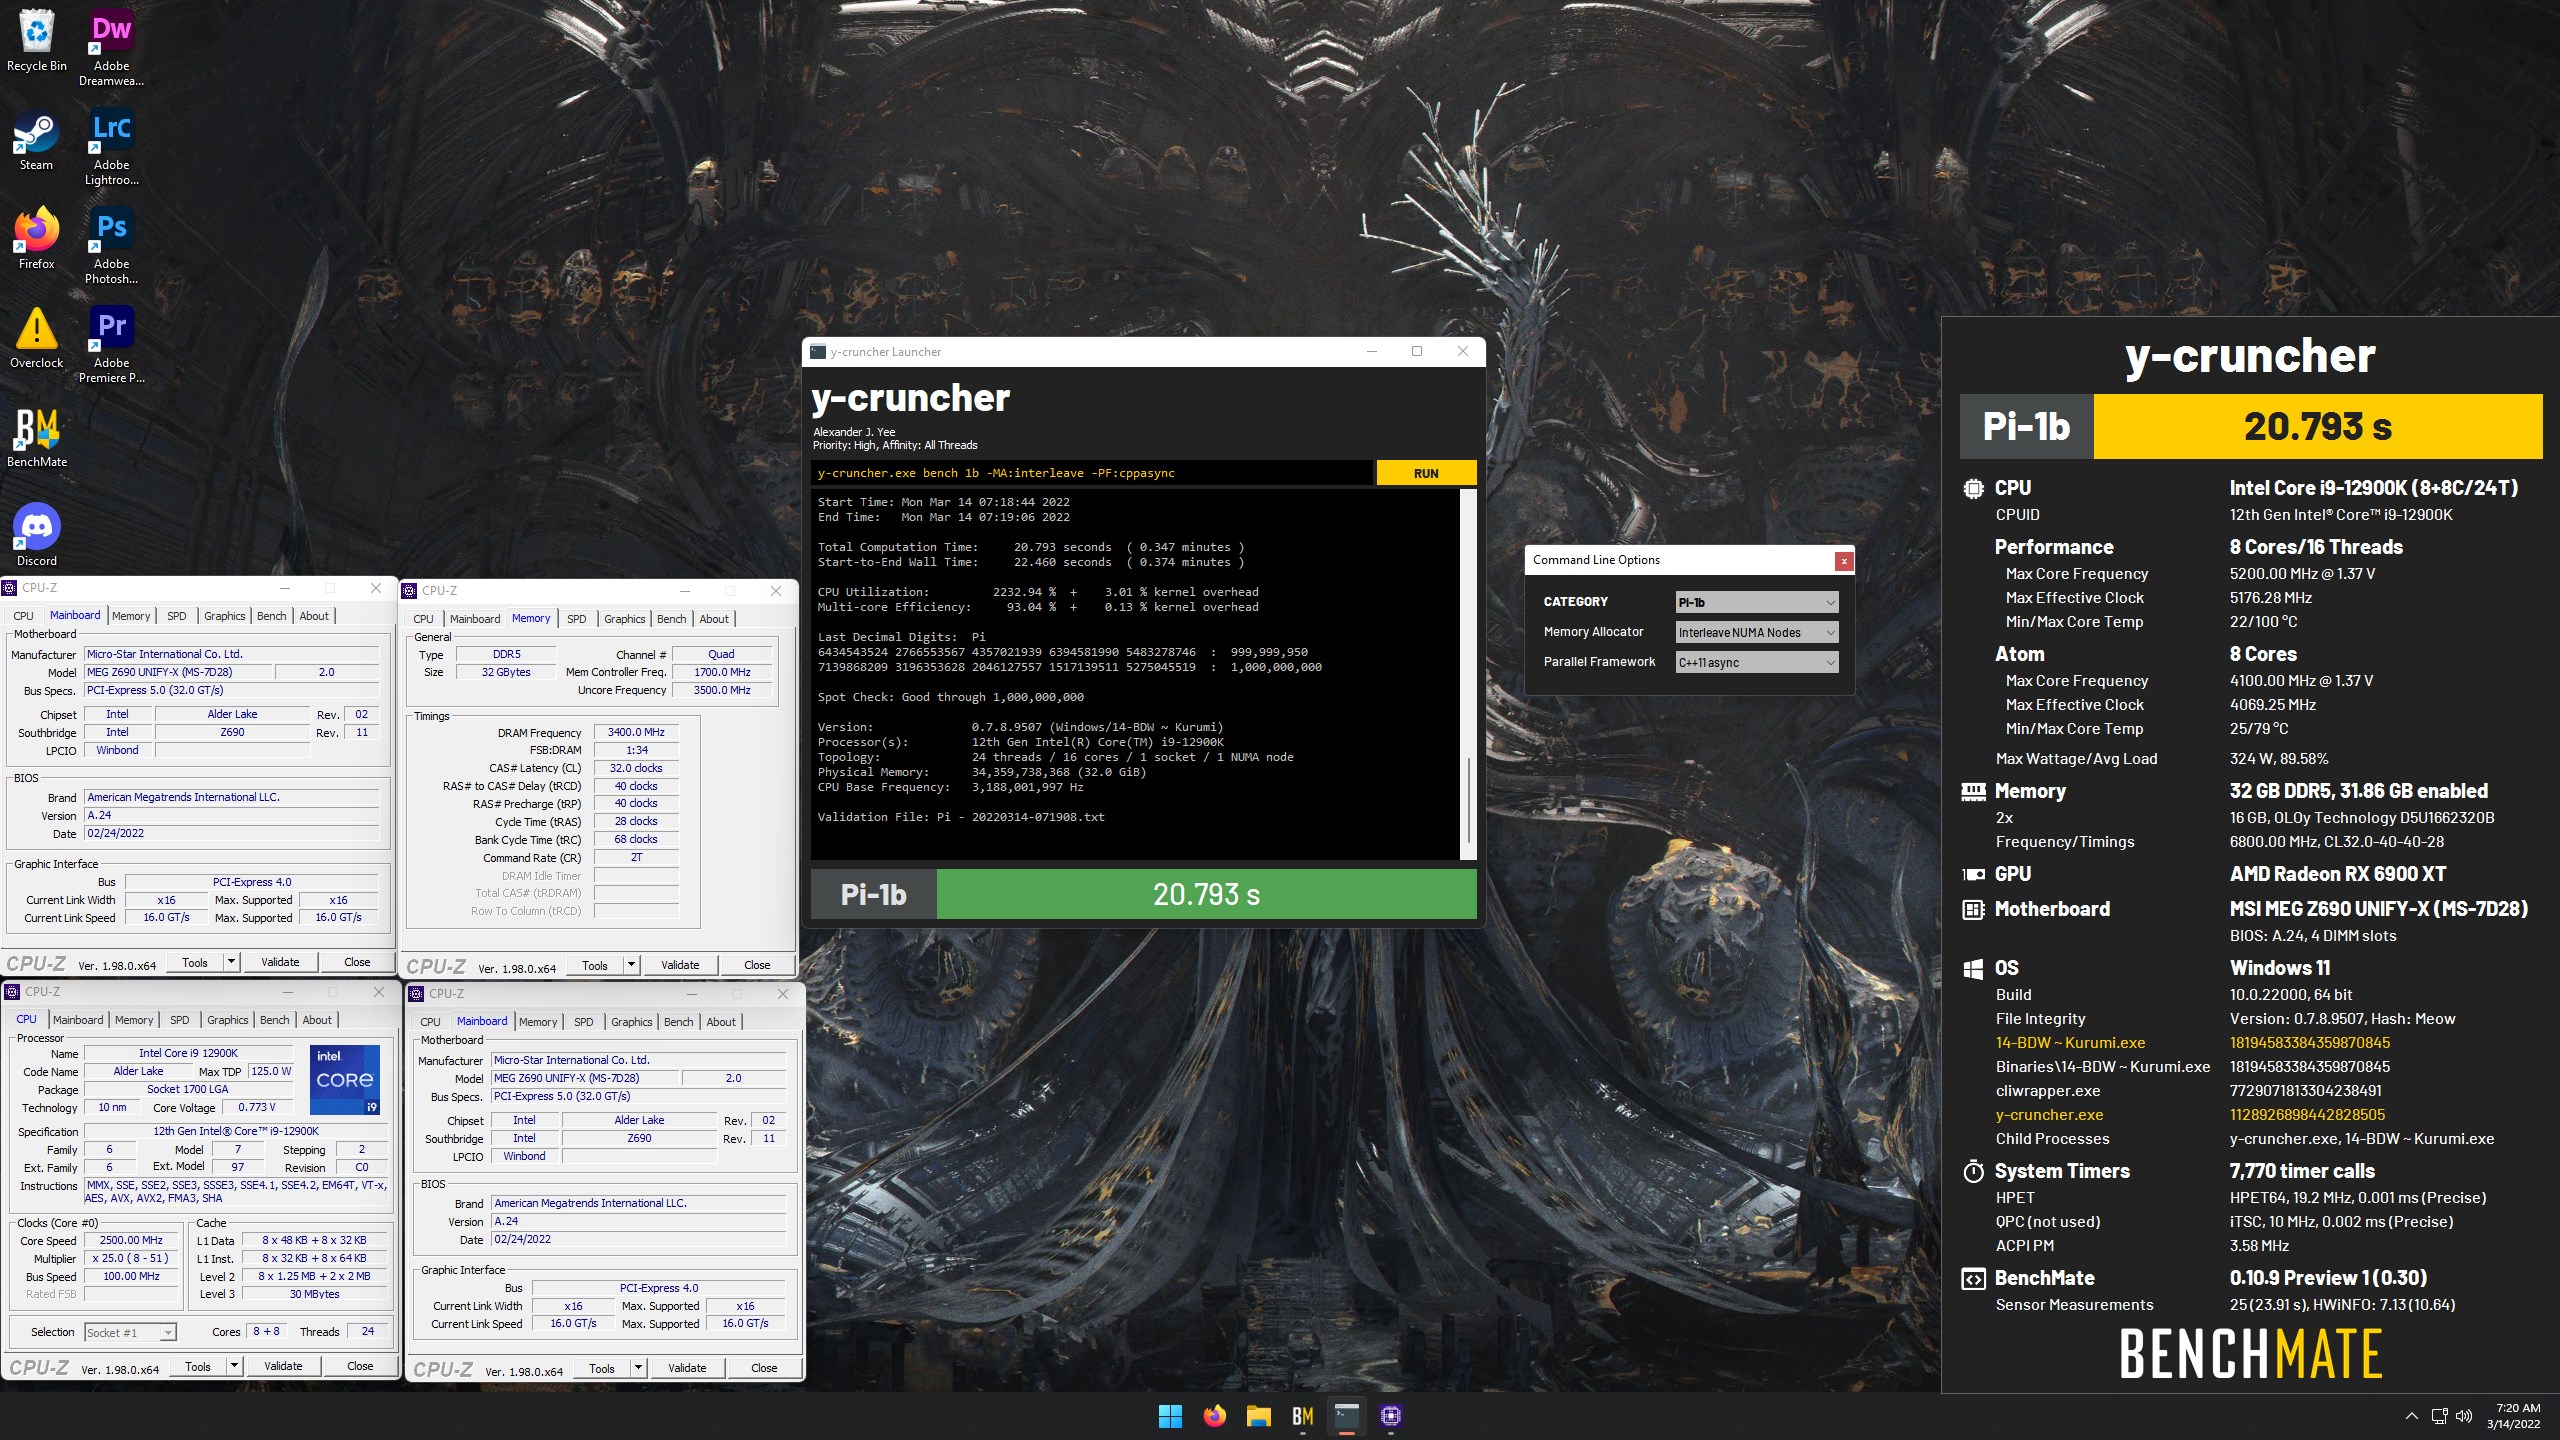Click AMD Radeon RX 6900 XT GPU text
Screen dimensions: 2560x1440
pos(2337,874)
